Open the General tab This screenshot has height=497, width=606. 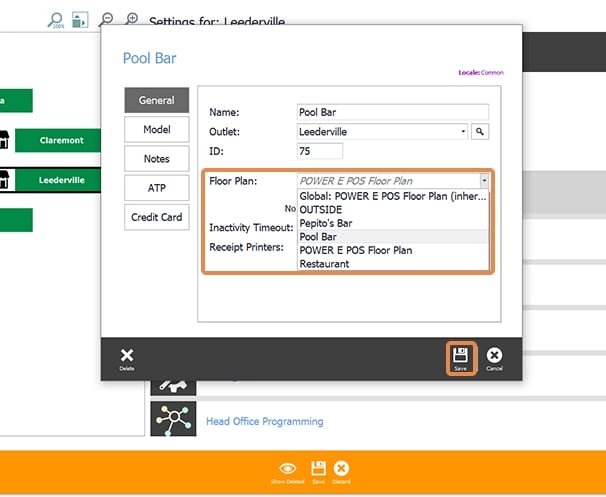tap(157, 100)
